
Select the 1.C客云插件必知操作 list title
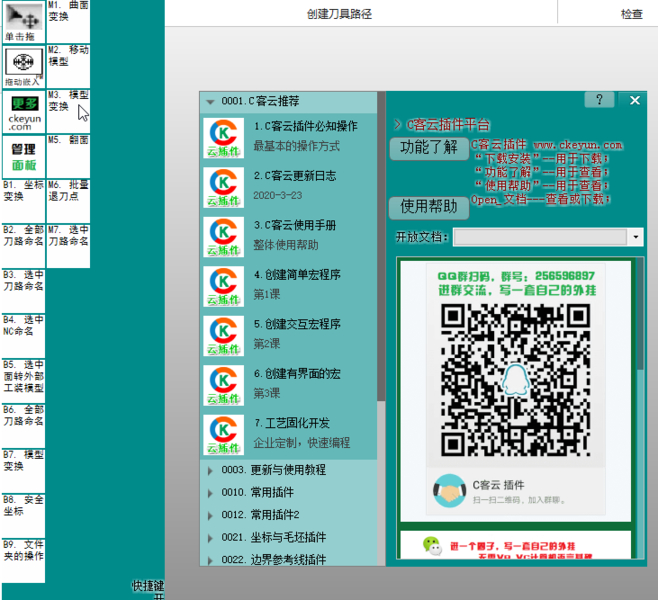[306, 126]
